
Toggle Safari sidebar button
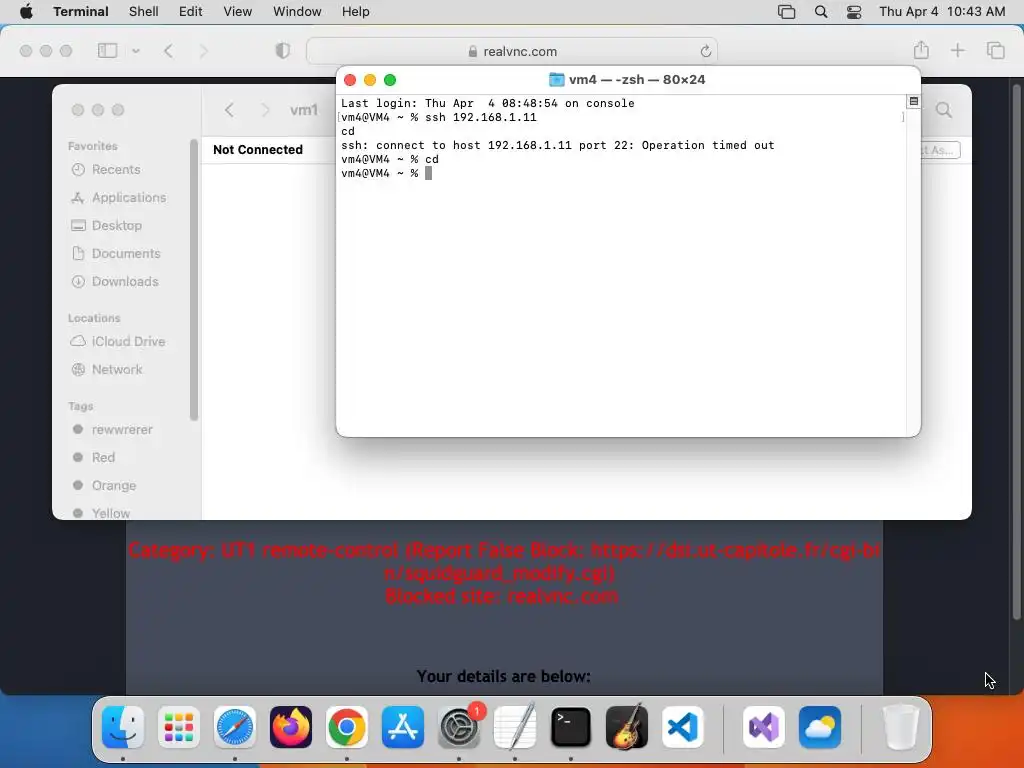click(107, 50)
